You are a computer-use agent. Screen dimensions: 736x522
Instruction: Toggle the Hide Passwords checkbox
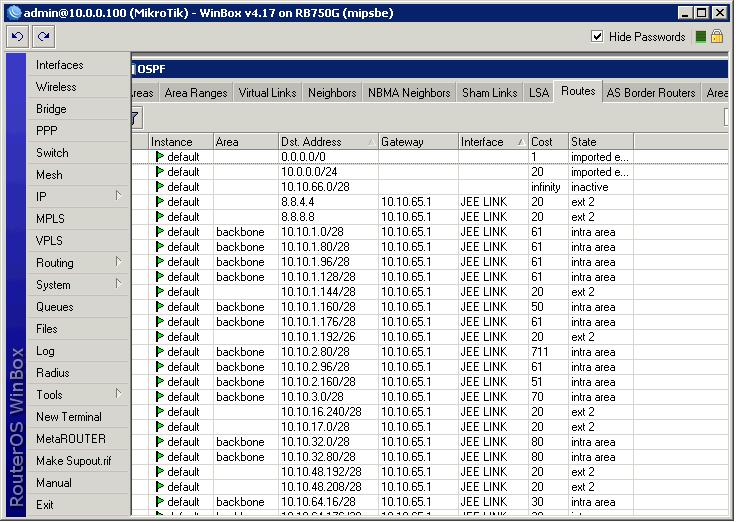click(x=597, y=36)
